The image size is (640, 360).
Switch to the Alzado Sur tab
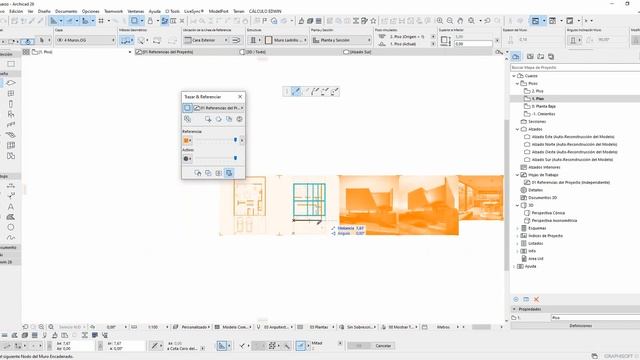coord(358,52)
